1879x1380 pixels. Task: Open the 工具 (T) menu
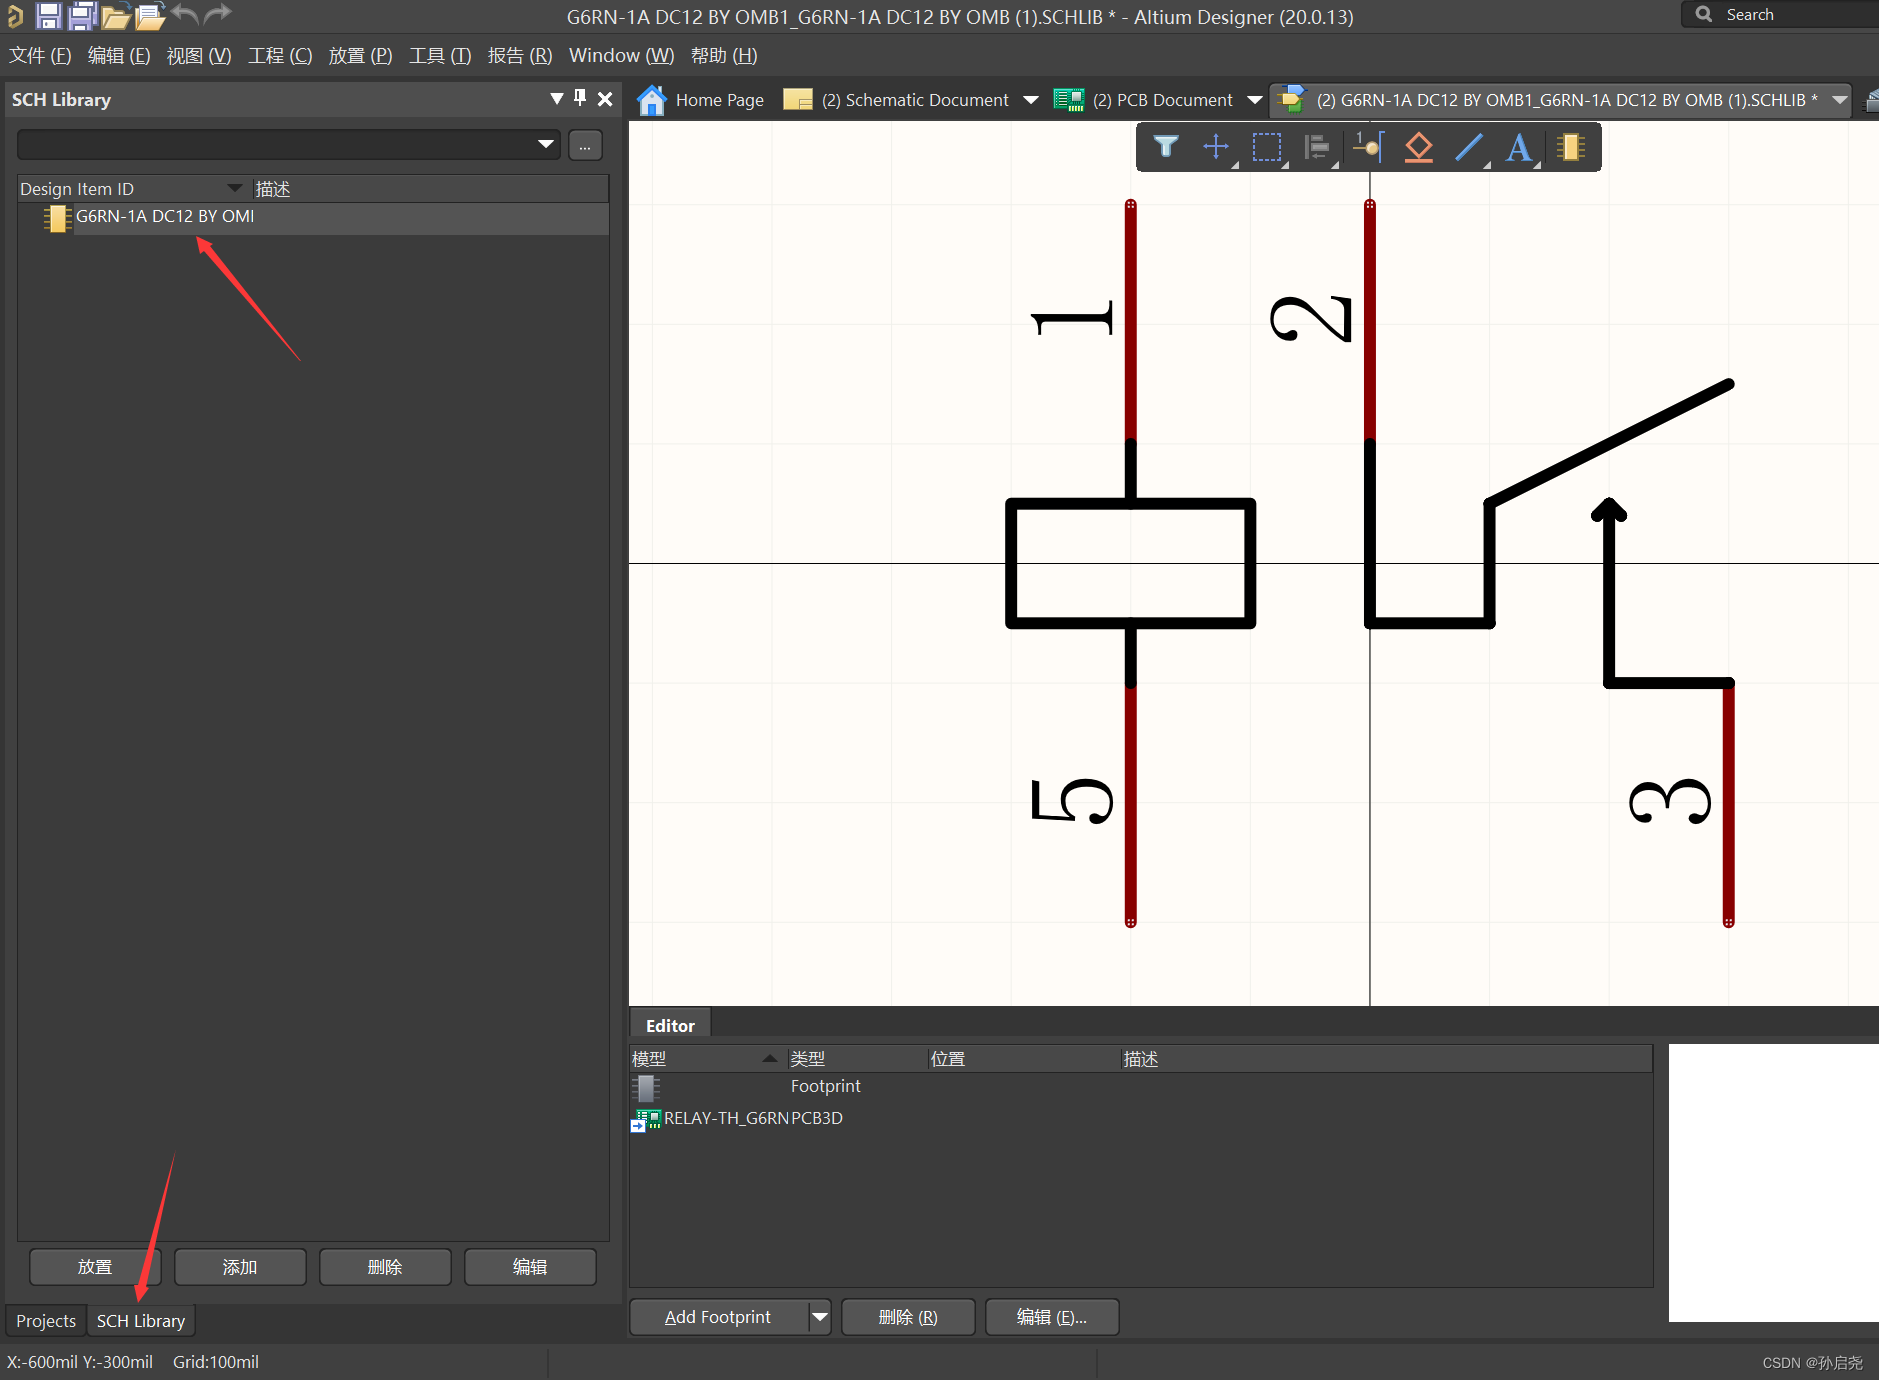point(440,55)
